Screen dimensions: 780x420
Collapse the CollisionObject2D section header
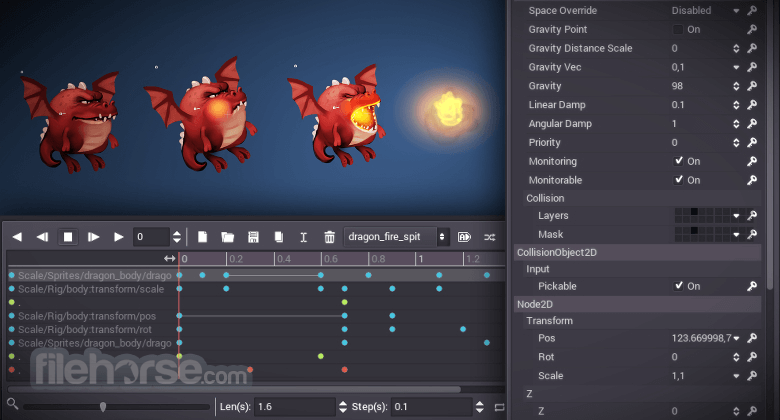637,252
